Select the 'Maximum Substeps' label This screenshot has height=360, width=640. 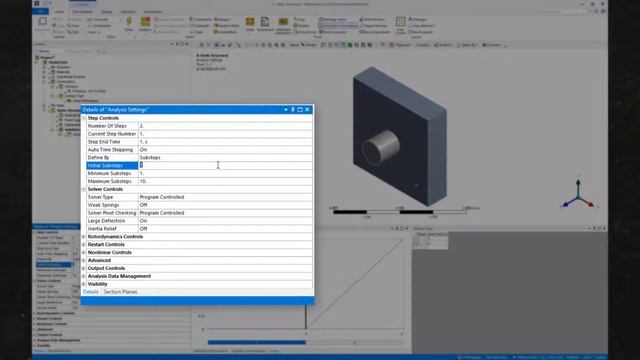coord(110,181)
